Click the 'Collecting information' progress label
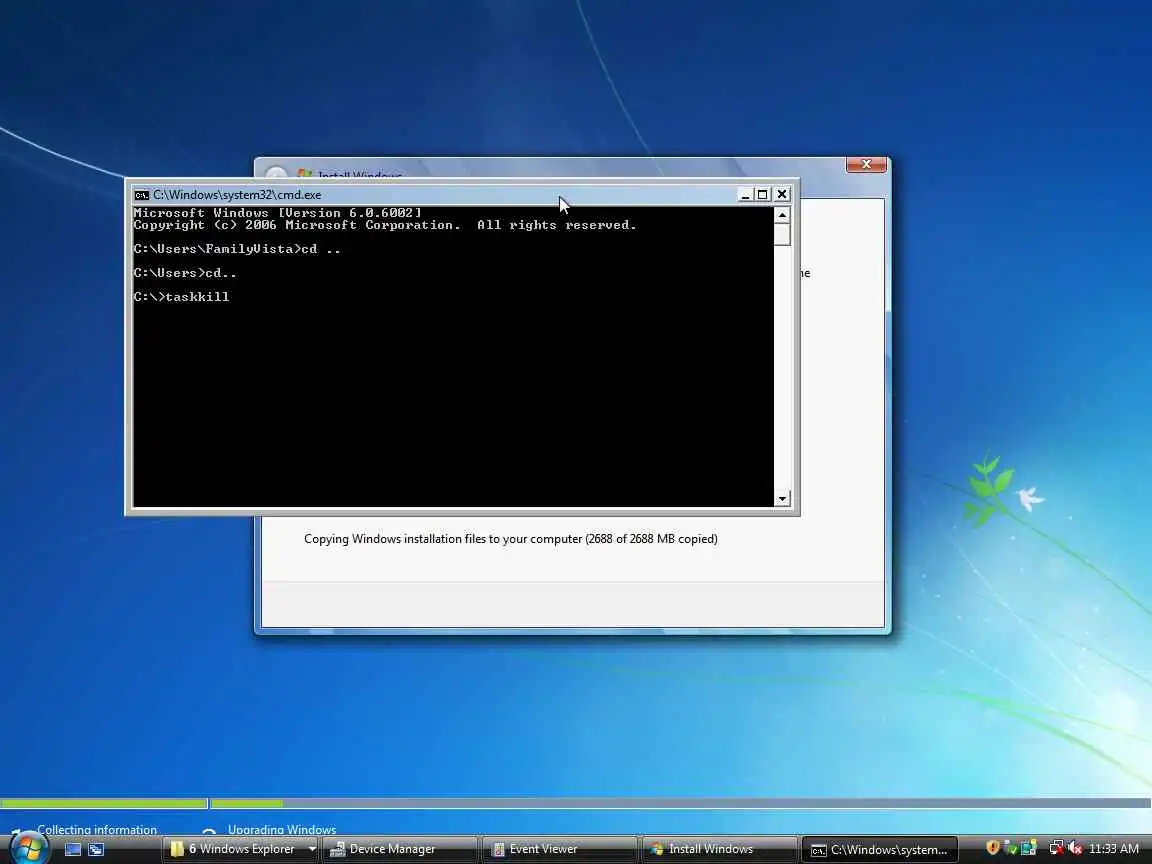Image resolution: width=1152 pixels, height=864 pixels. [x=97, y=829]
